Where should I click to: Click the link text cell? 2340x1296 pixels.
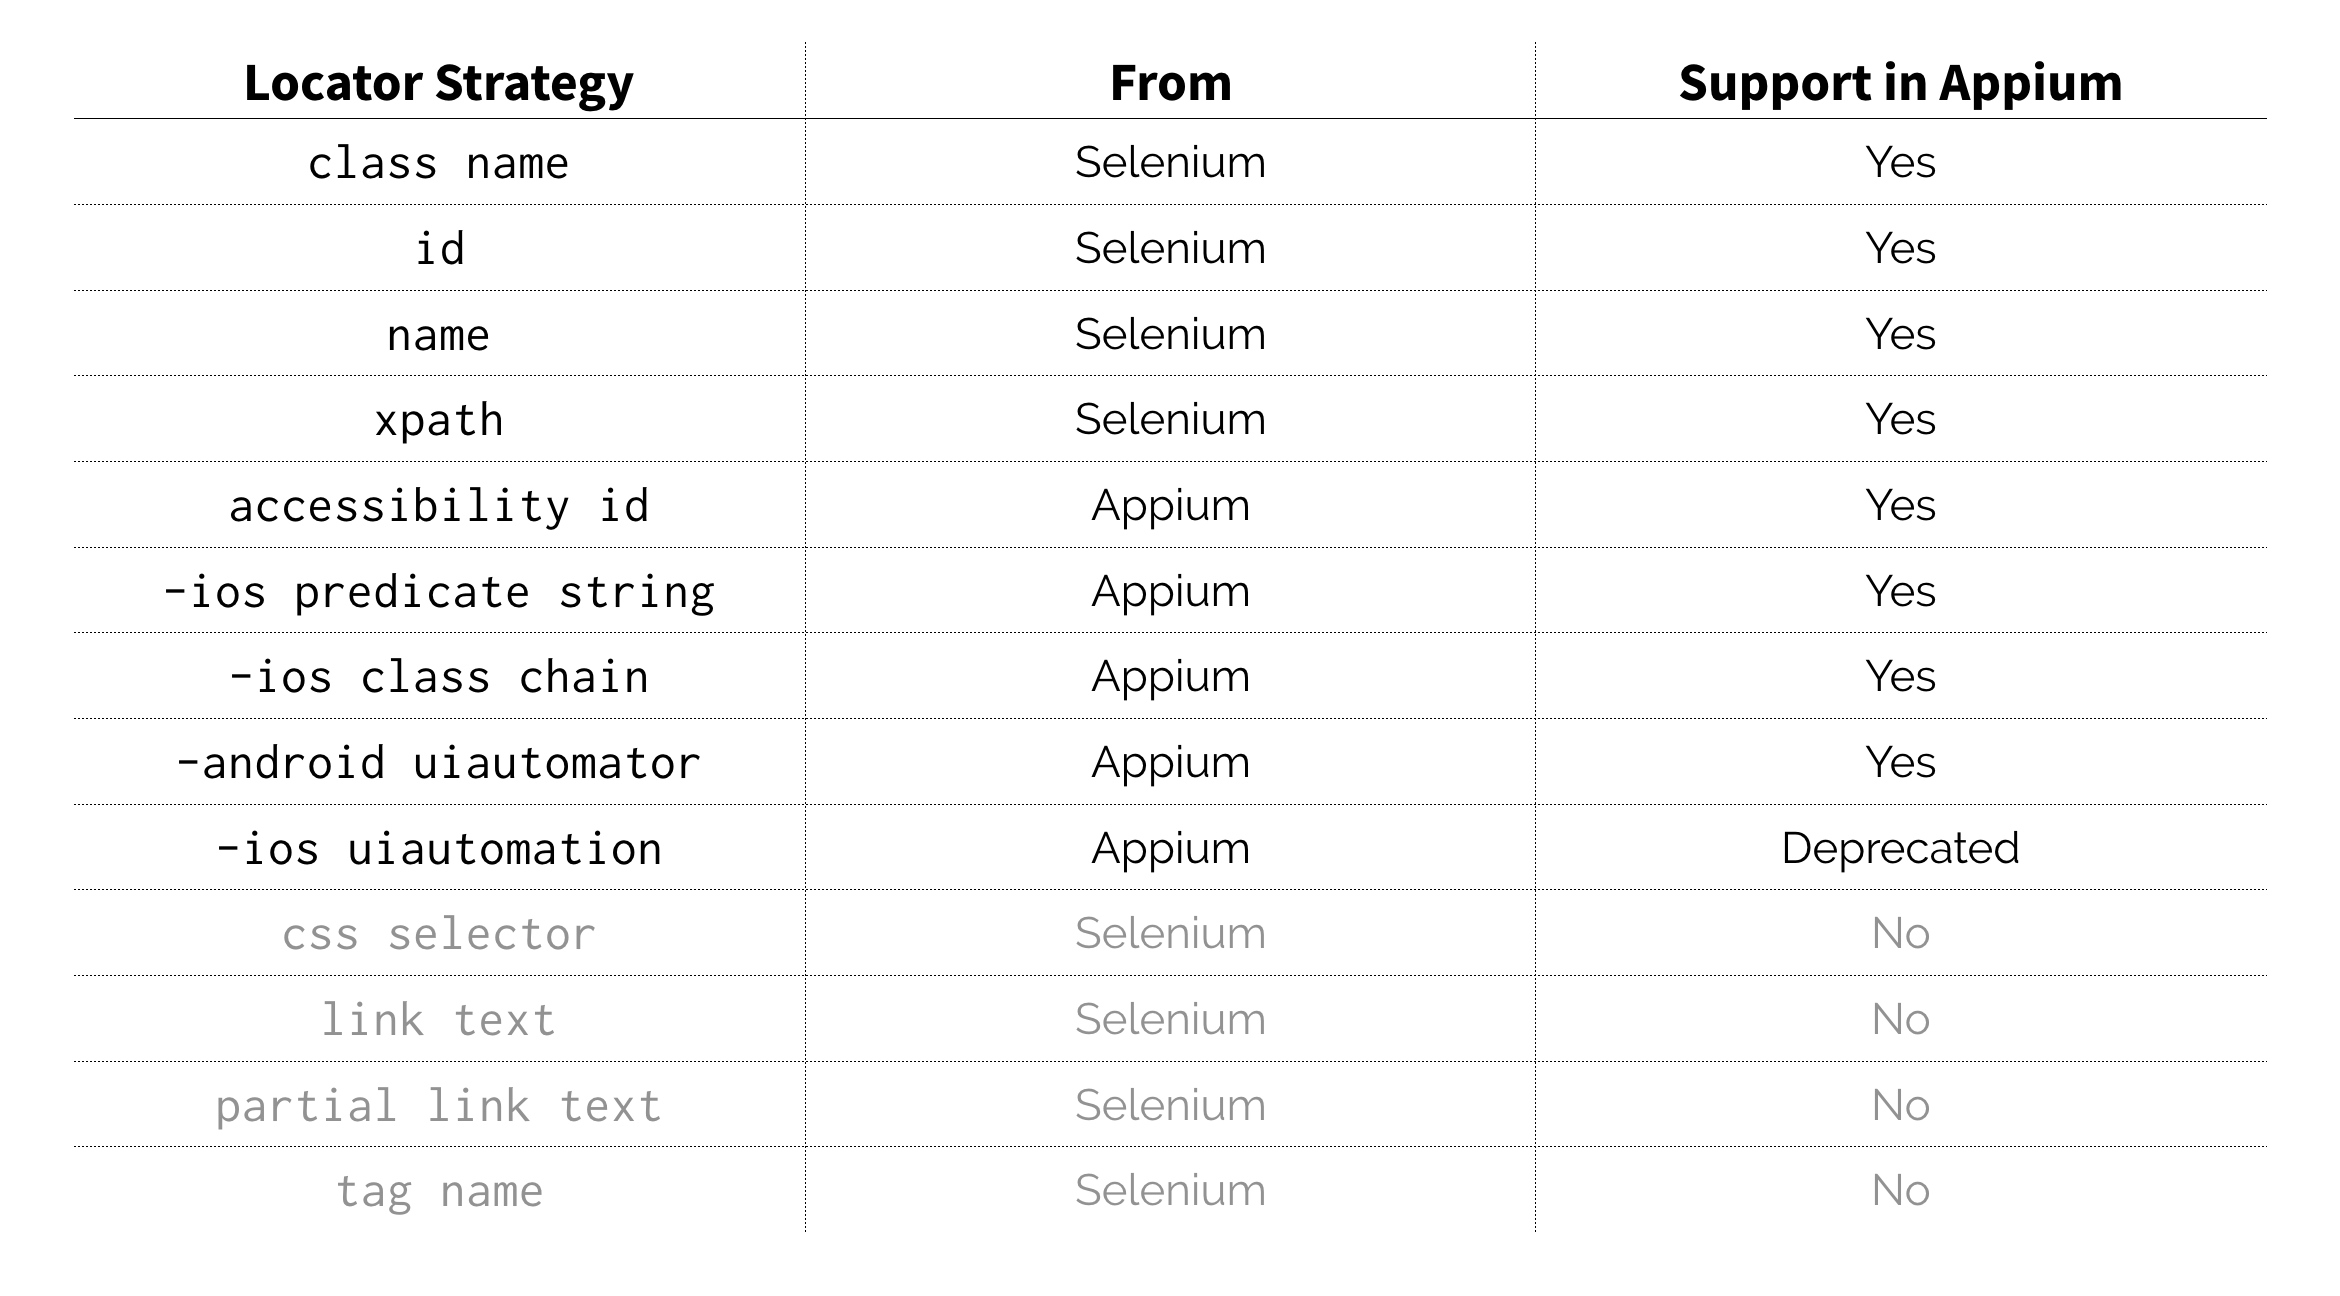point(438,1020)
